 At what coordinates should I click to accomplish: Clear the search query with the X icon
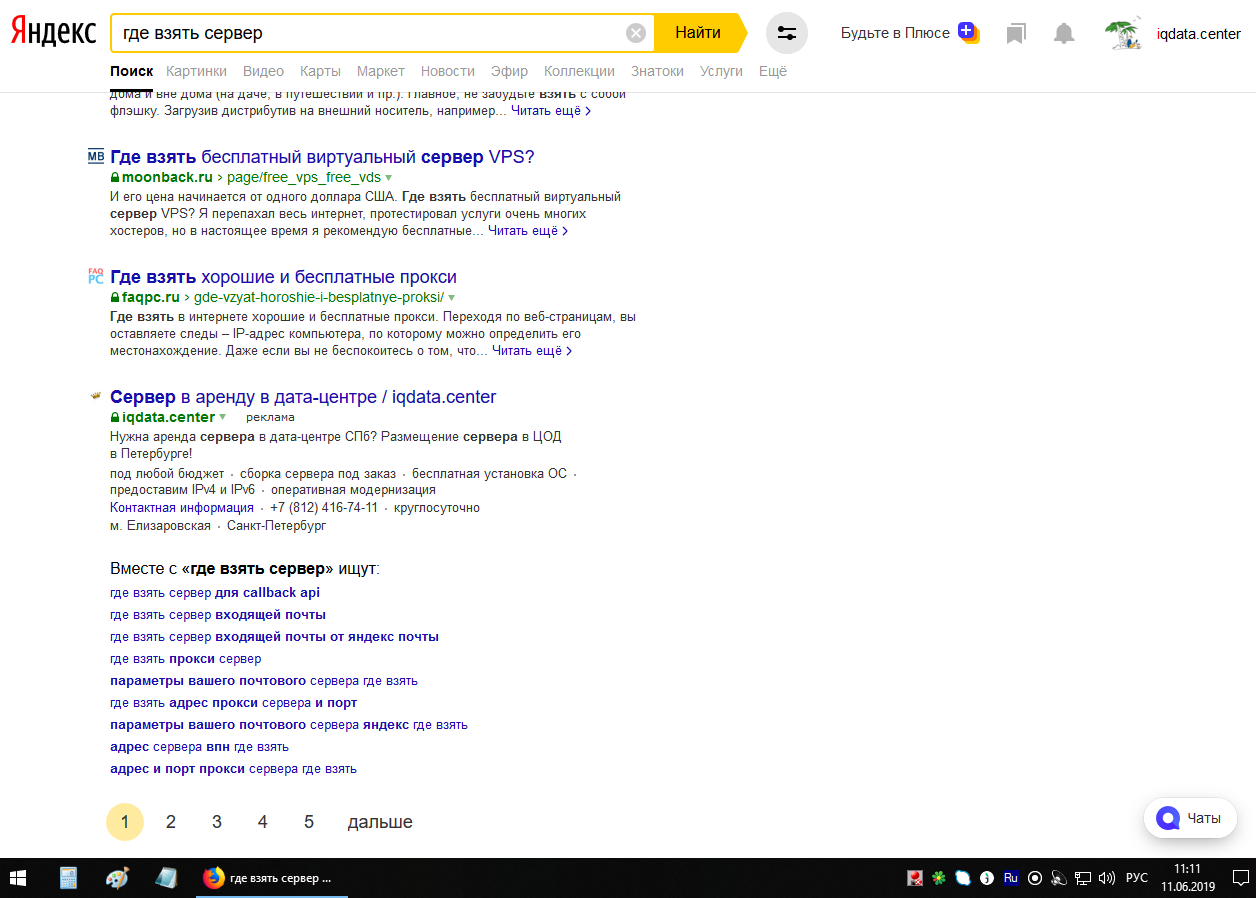[636, 33]
